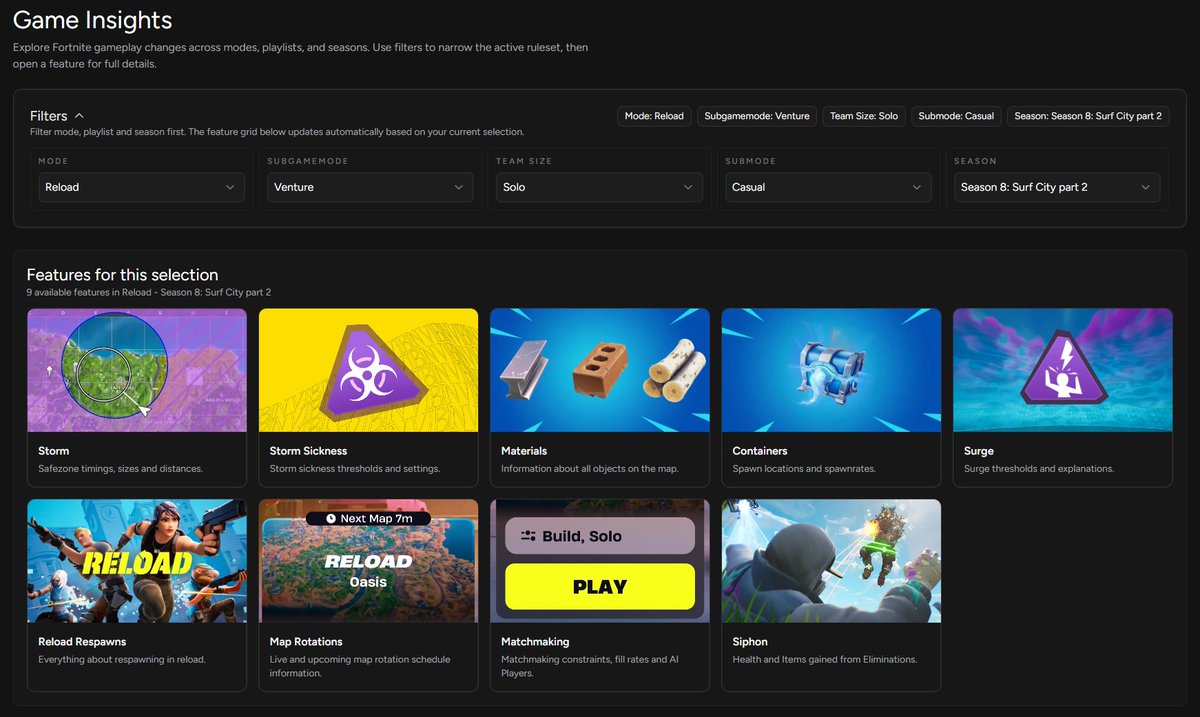Click the 'Team Size: Solo' filter chip
The image size is (1200, 717).
coord(864,116)
